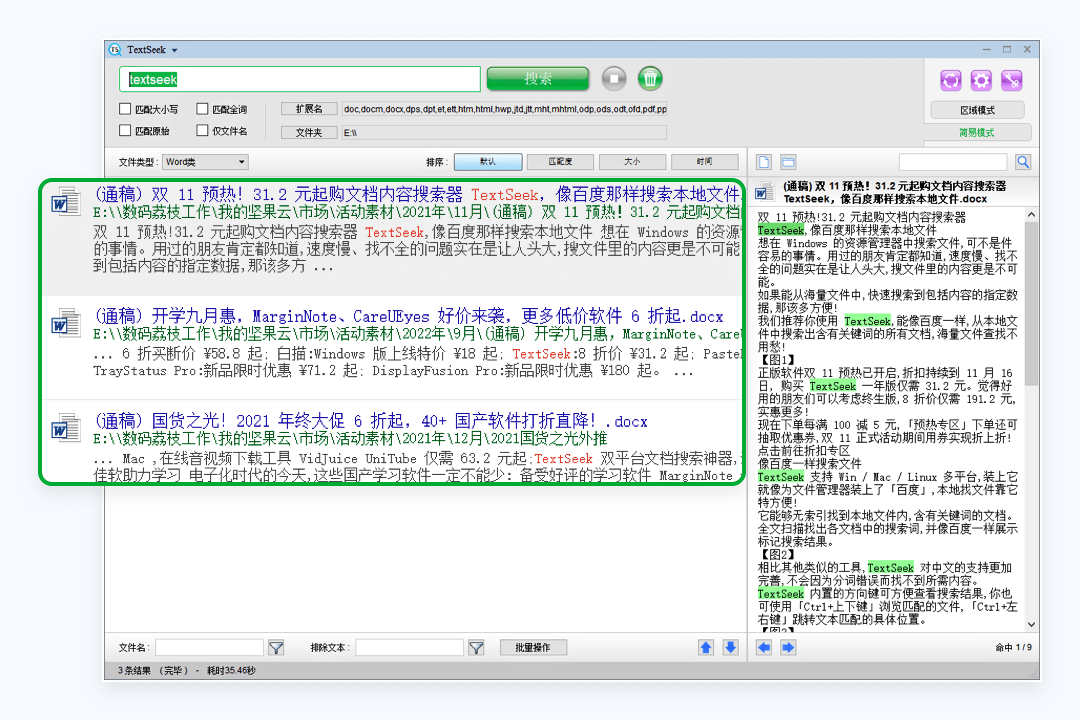Enable the 匹配全词 checkbox
Image resolution: width=1080 pixels, height=720 pixels.
click(x=202, y=109)
